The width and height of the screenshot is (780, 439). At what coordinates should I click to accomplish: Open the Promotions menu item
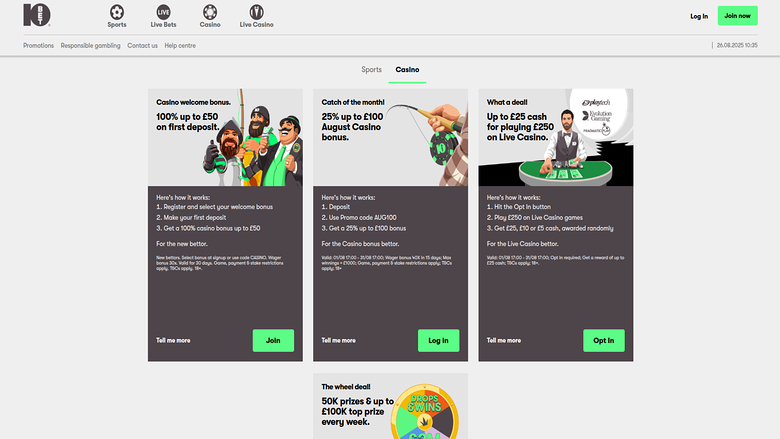tap(38, 46)
